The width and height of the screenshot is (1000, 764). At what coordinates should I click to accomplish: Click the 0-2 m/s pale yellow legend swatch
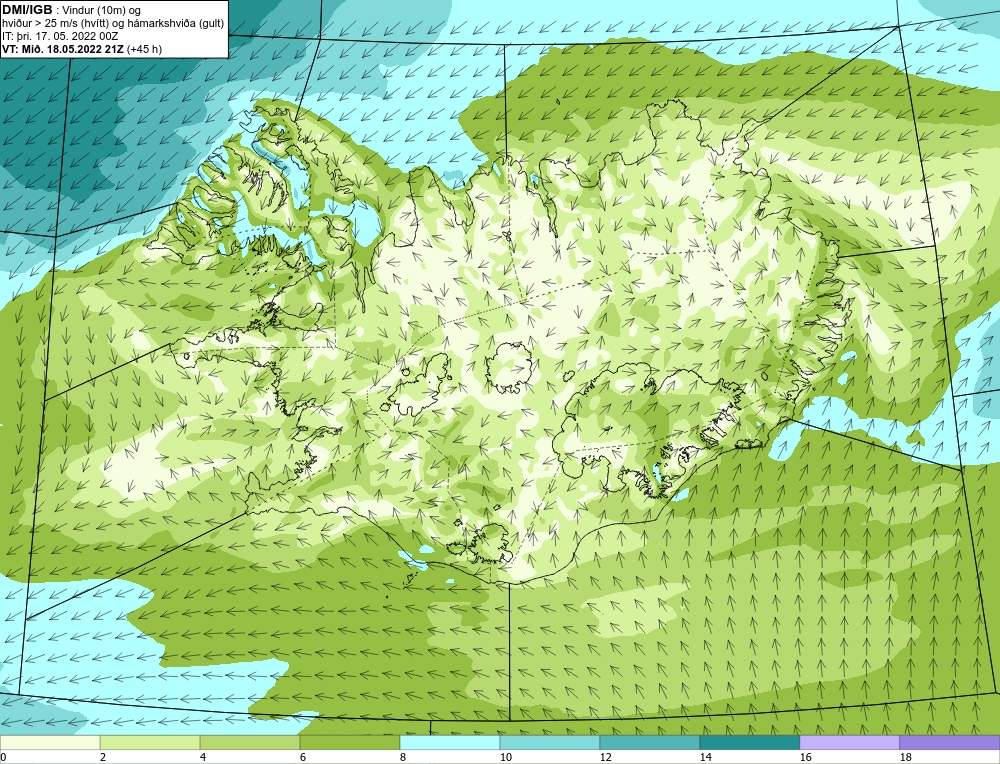coord(50,743)
